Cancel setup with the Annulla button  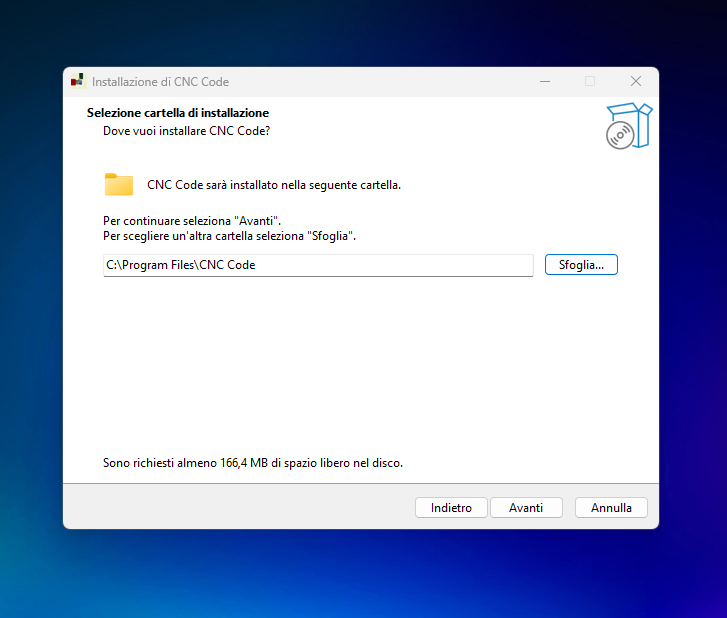point(611,508)
